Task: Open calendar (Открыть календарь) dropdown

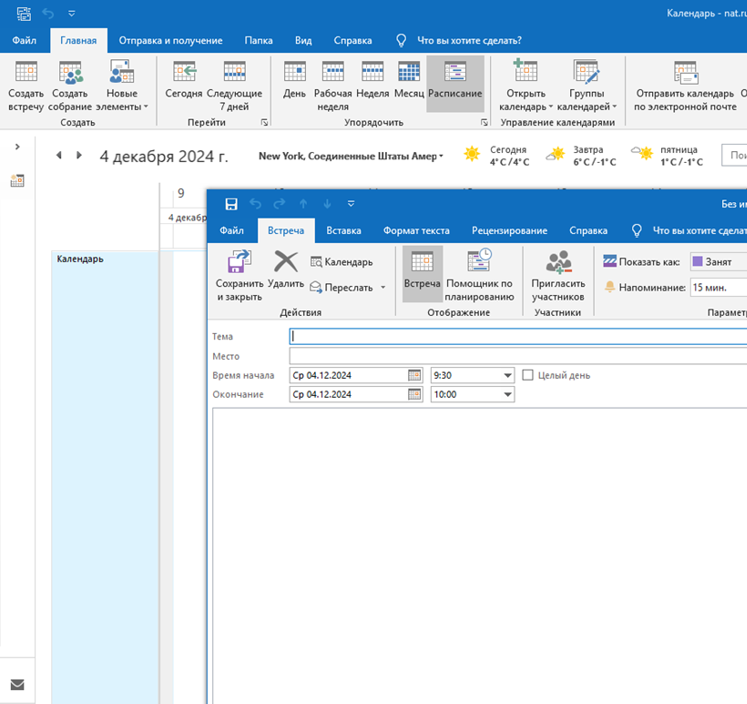Action: (x=525, y=86)
